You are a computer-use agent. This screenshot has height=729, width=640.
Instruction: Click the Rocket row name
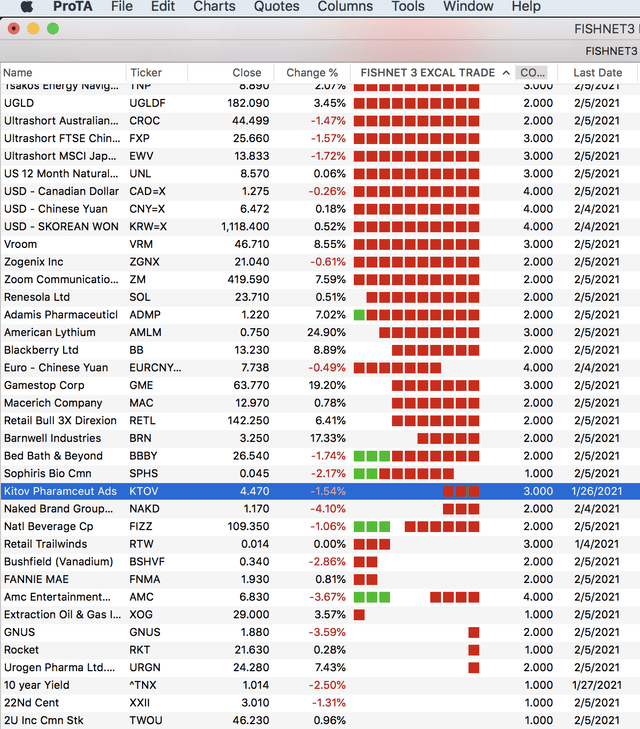click(21, 650)
